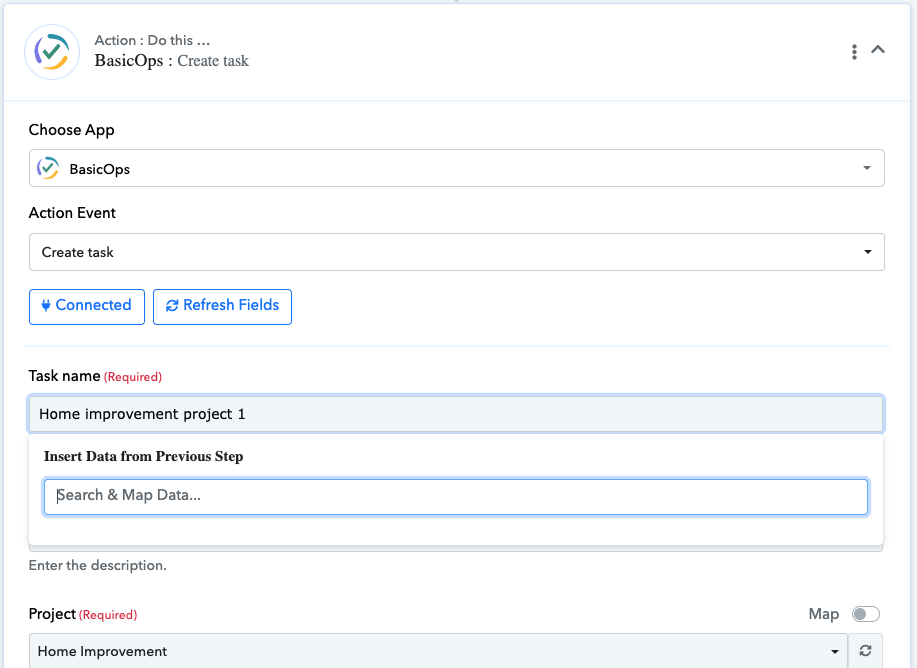Viewport: 917px width, 668px height.
Task: Click the Refresh Fields button
Action: (222, 306)
